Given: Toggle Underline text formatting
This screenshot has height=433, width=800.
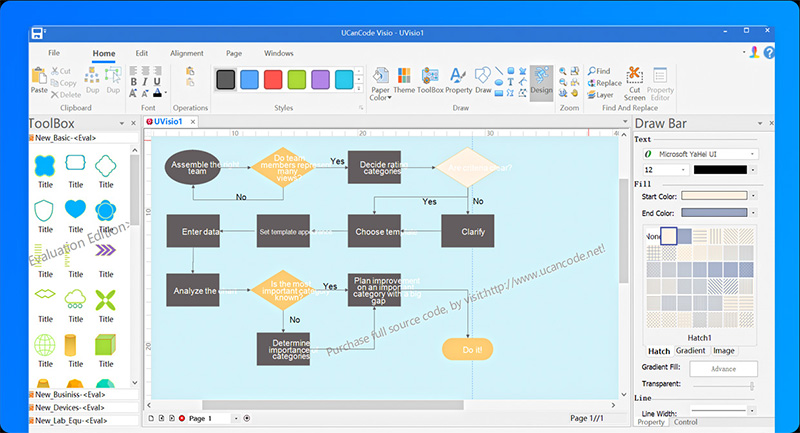Looking at the screenshot, I should click(157, 82).
